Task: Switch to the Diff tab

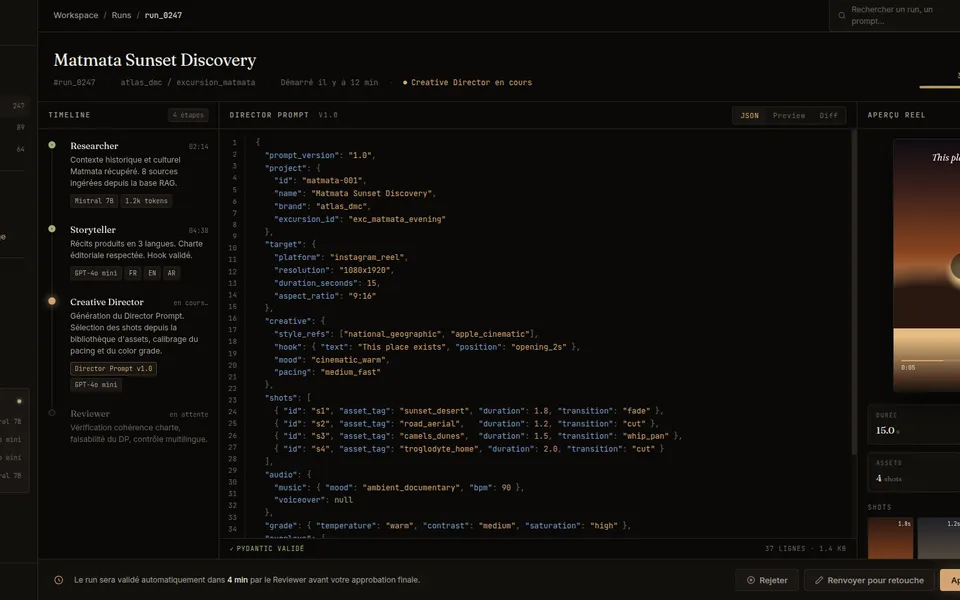Action: point(828,115)
